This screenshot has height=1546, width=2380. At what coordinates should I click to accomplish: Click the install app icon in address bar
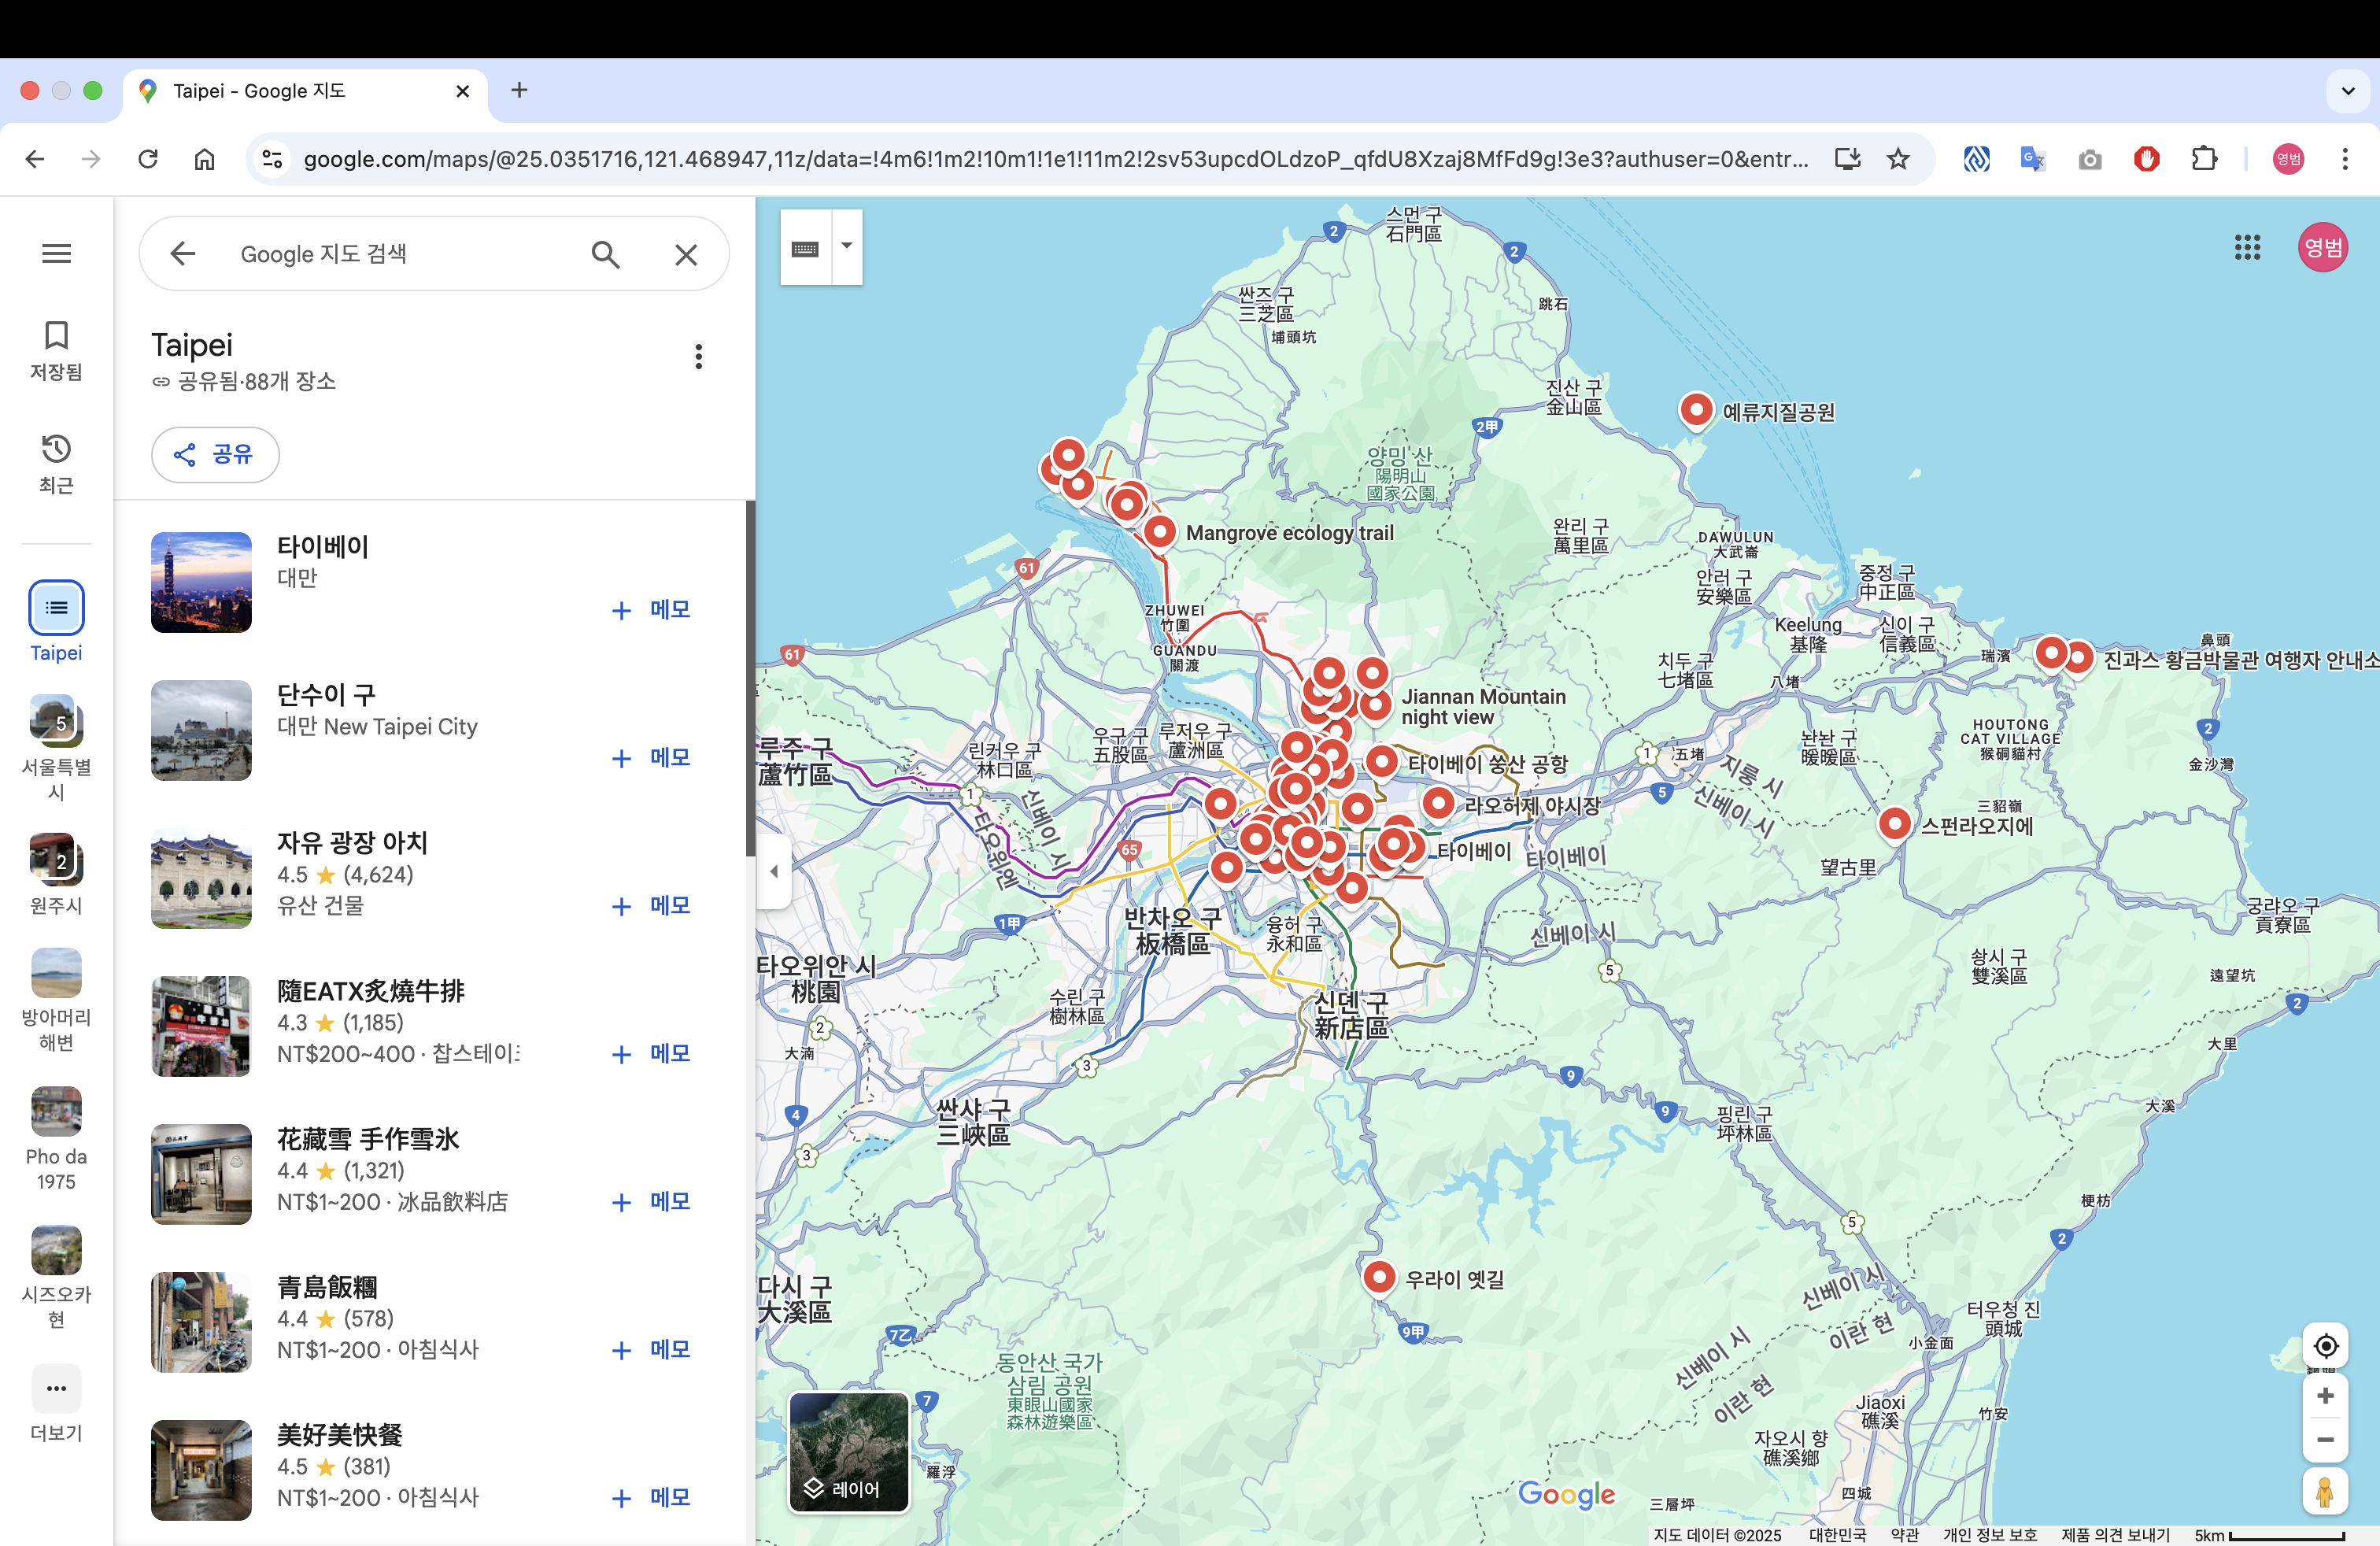click(1847, 159)
